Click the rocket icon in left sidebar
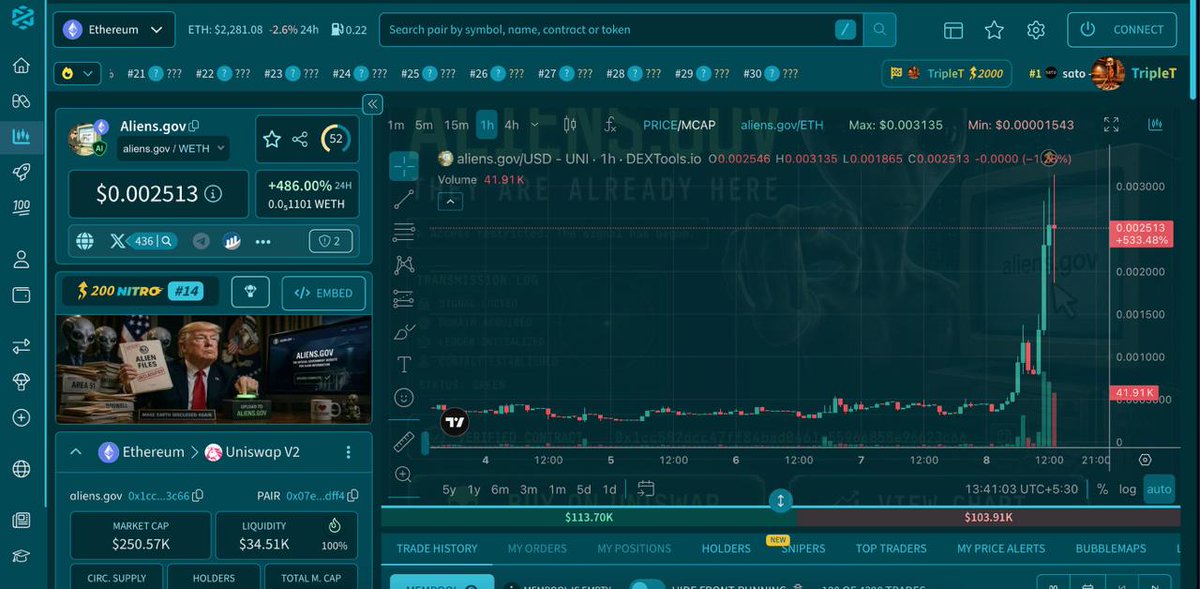This screenshot has height=589, width=1200. coord(21,172)
